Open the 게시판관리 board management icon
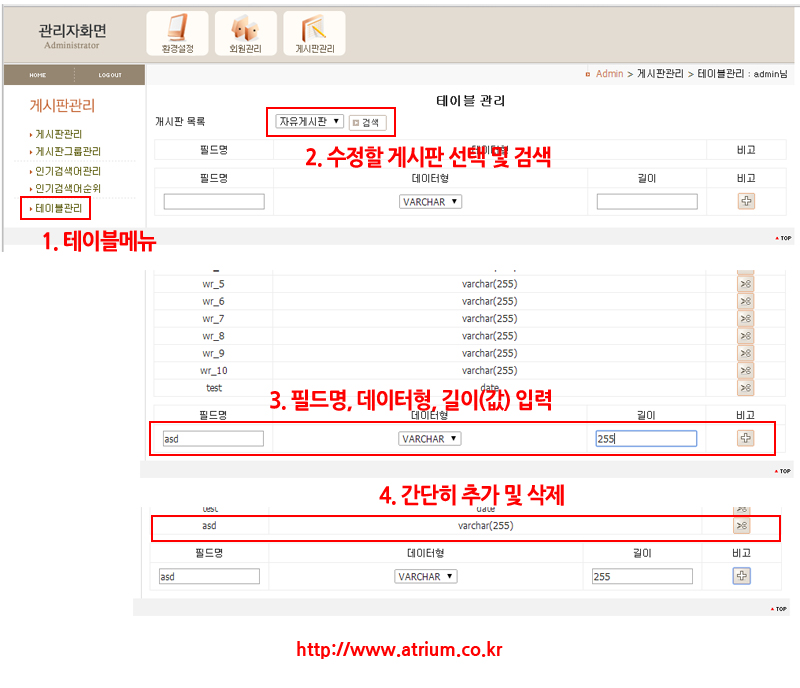800x688 pixels. [x=314, y=33]
